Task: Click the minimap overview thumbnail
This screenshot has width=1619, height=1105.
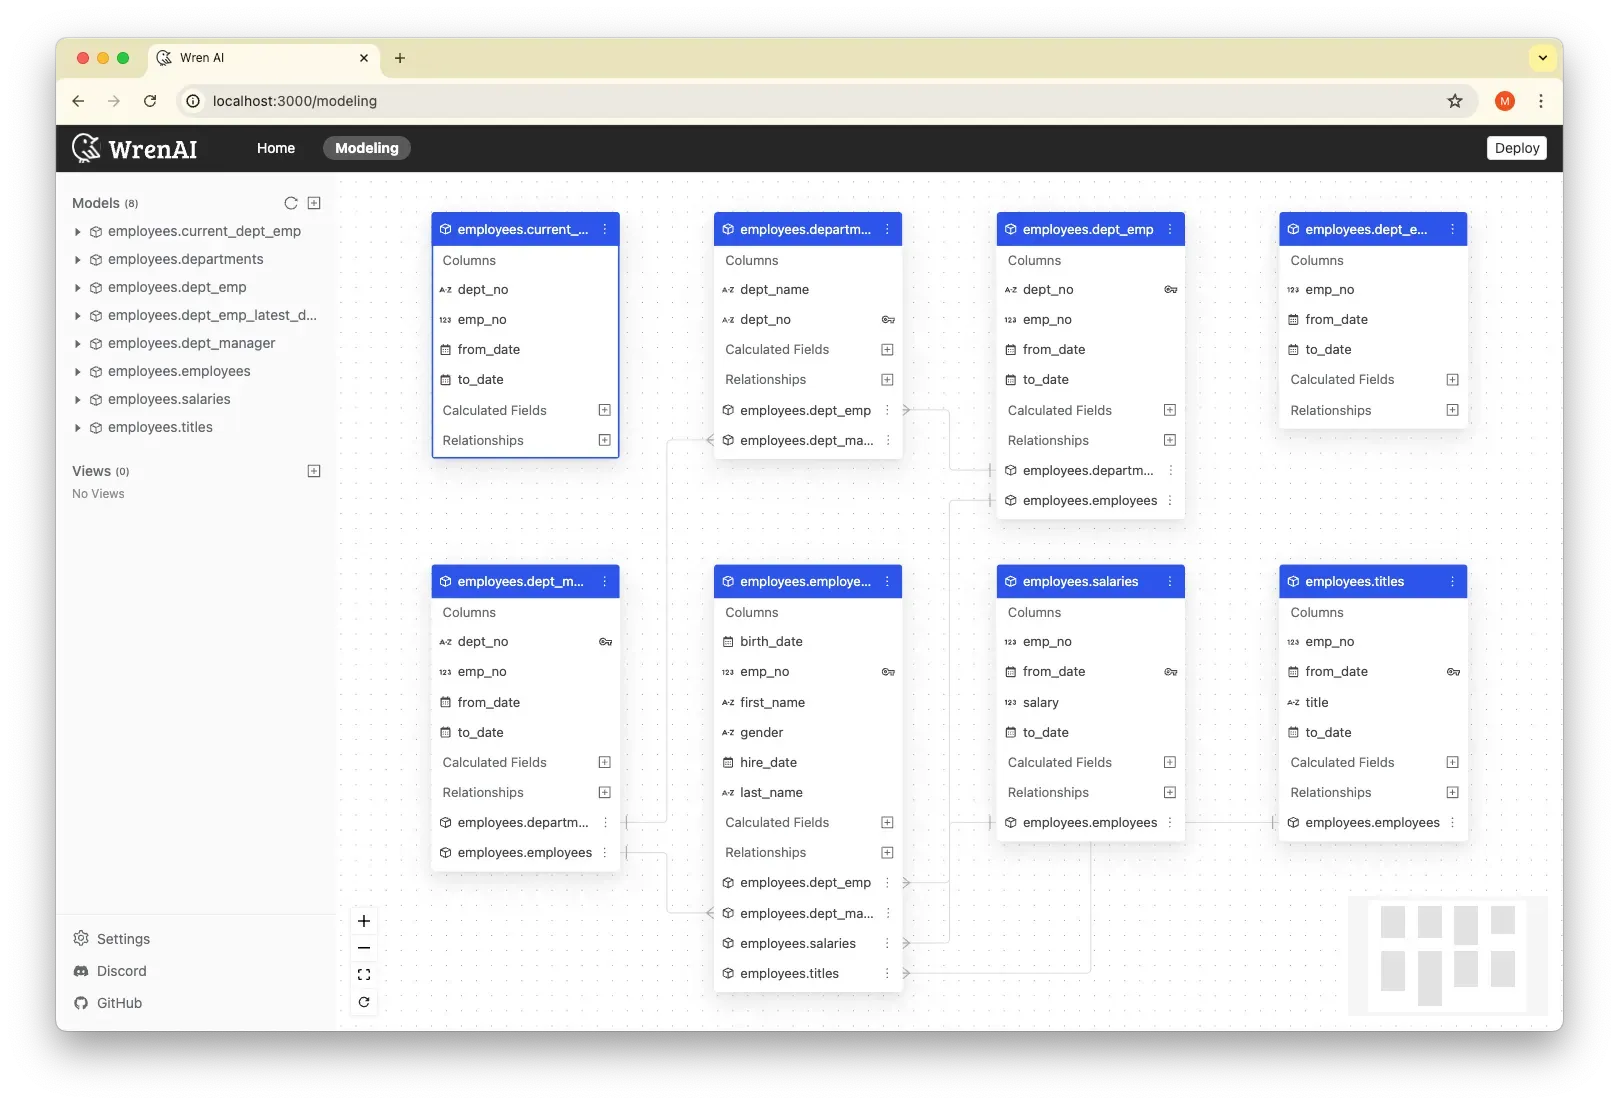Action: coord(1447,955)
